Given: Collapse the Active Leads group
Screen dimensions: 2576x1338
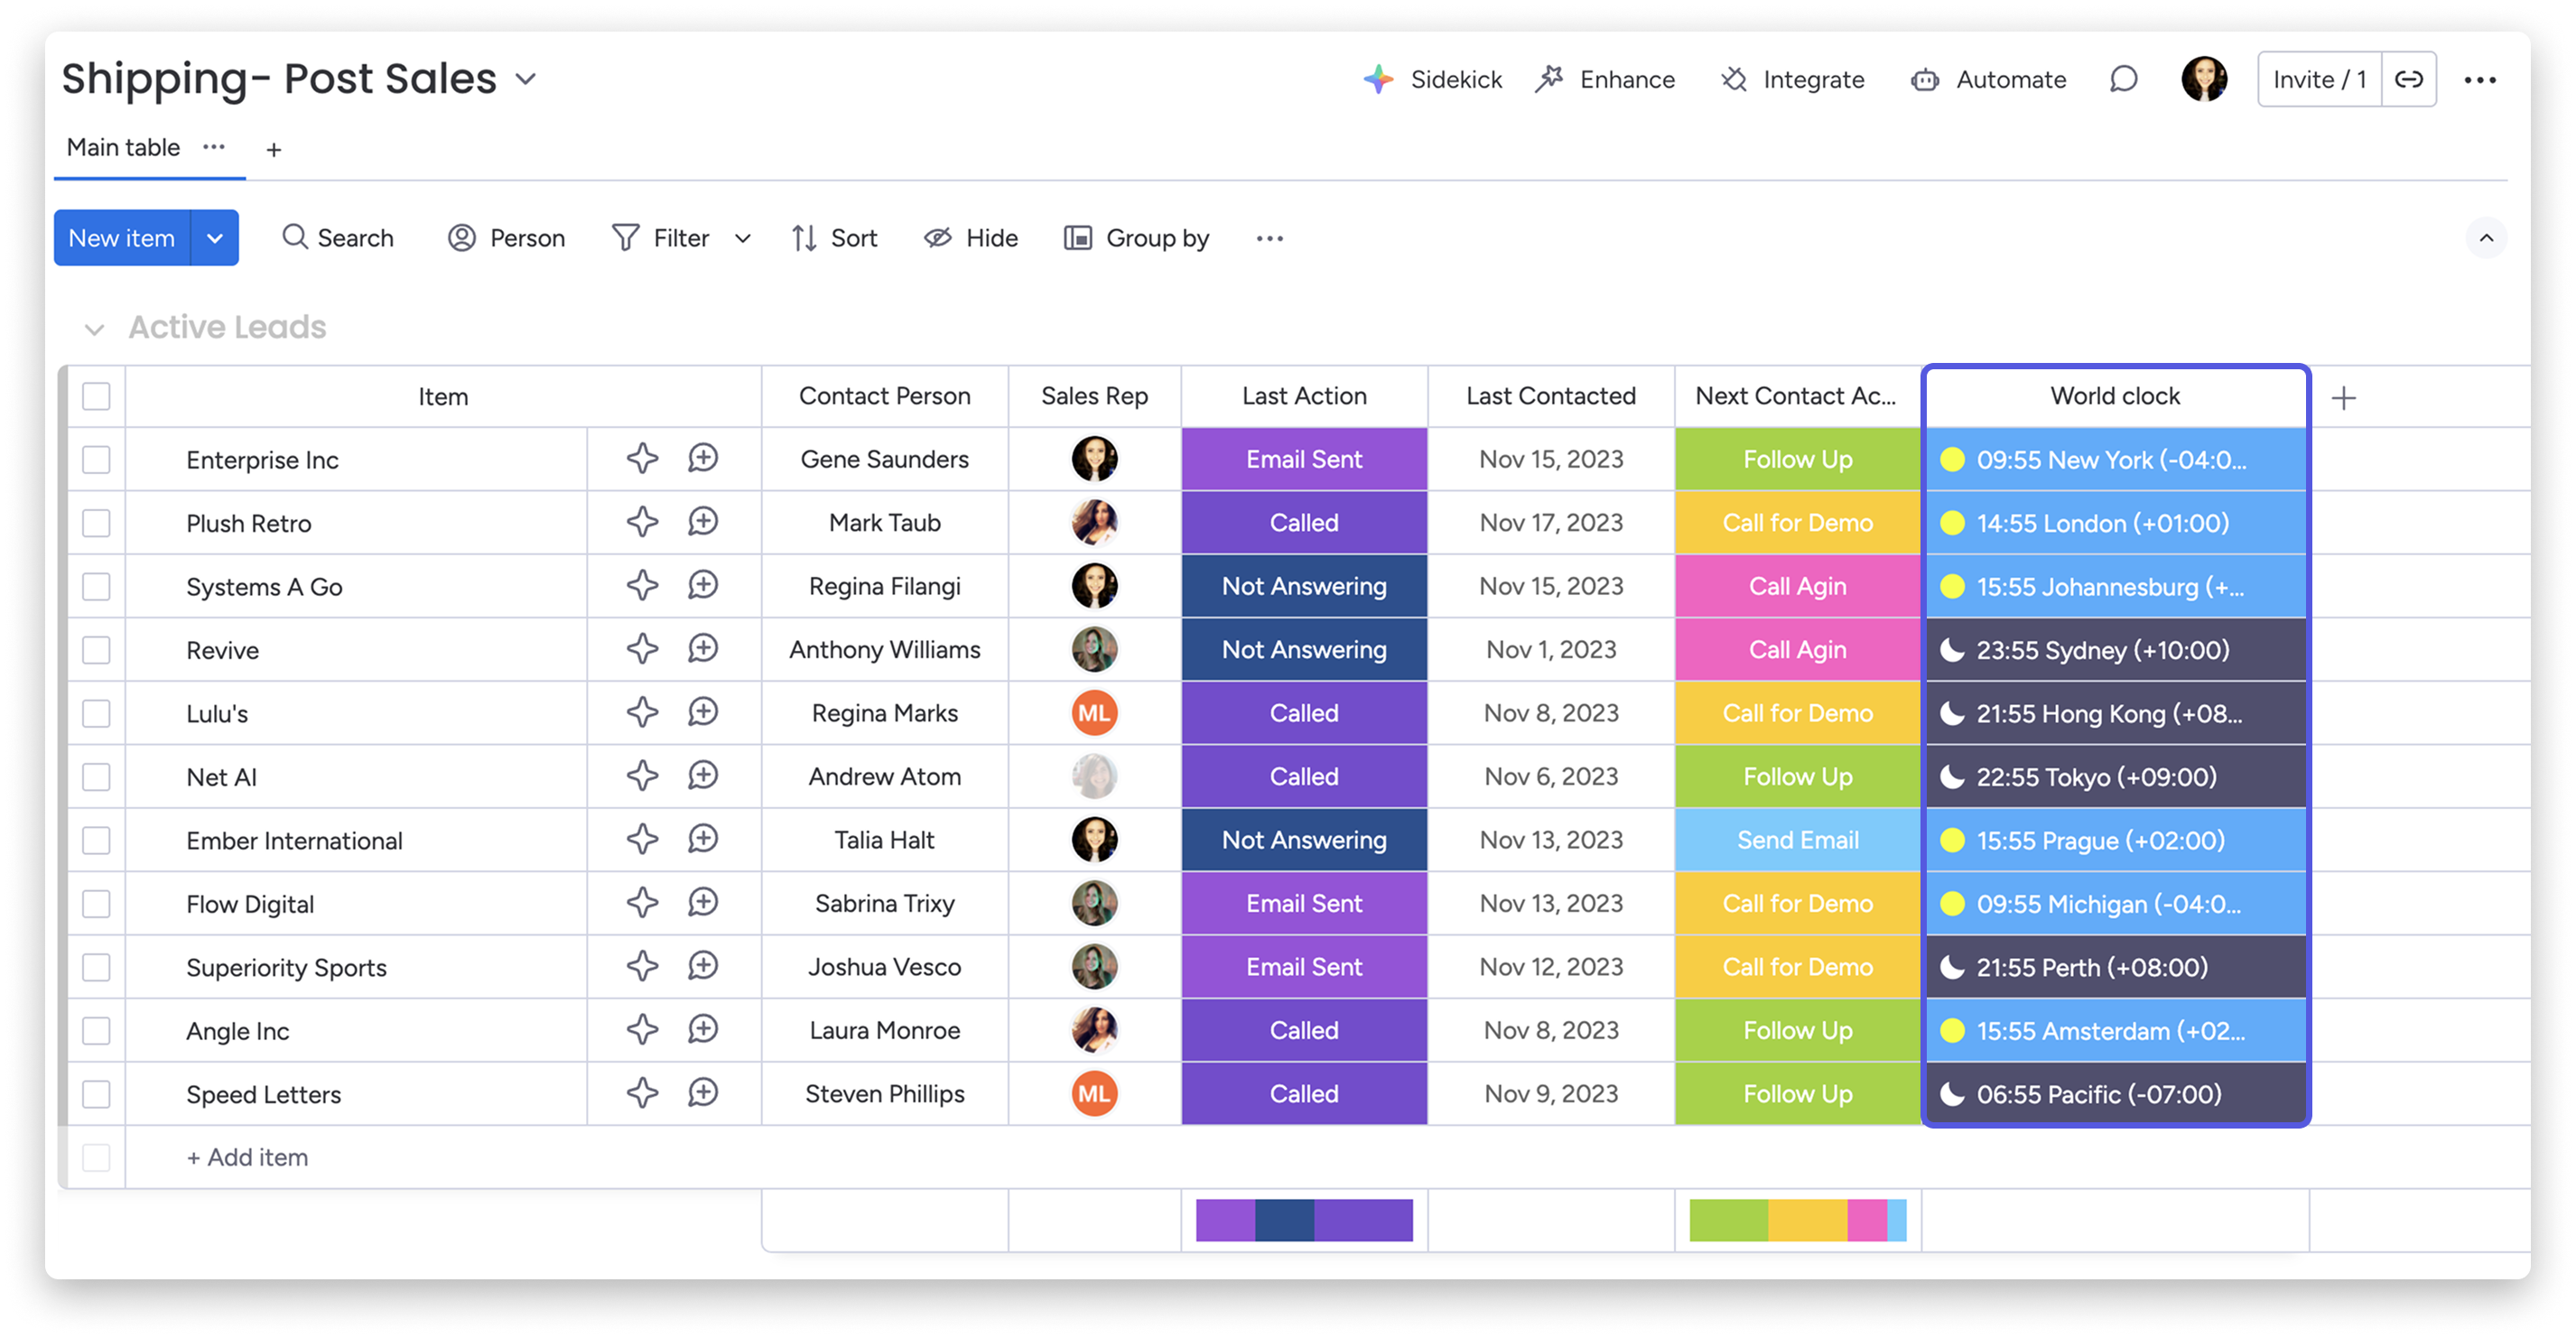Looking at the screenshot, I should pos(94,329).
